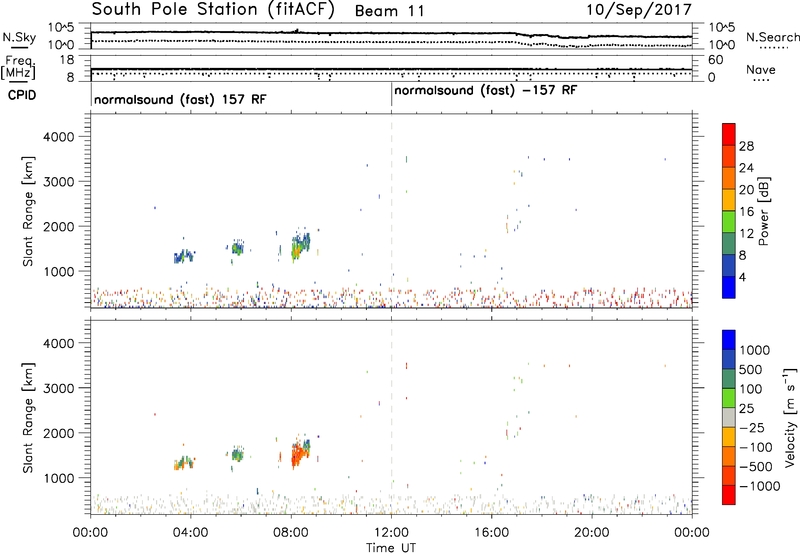Click the '16' value on the Power scale
The width and height of the screenshot is (800, 554).
[746, 212]
